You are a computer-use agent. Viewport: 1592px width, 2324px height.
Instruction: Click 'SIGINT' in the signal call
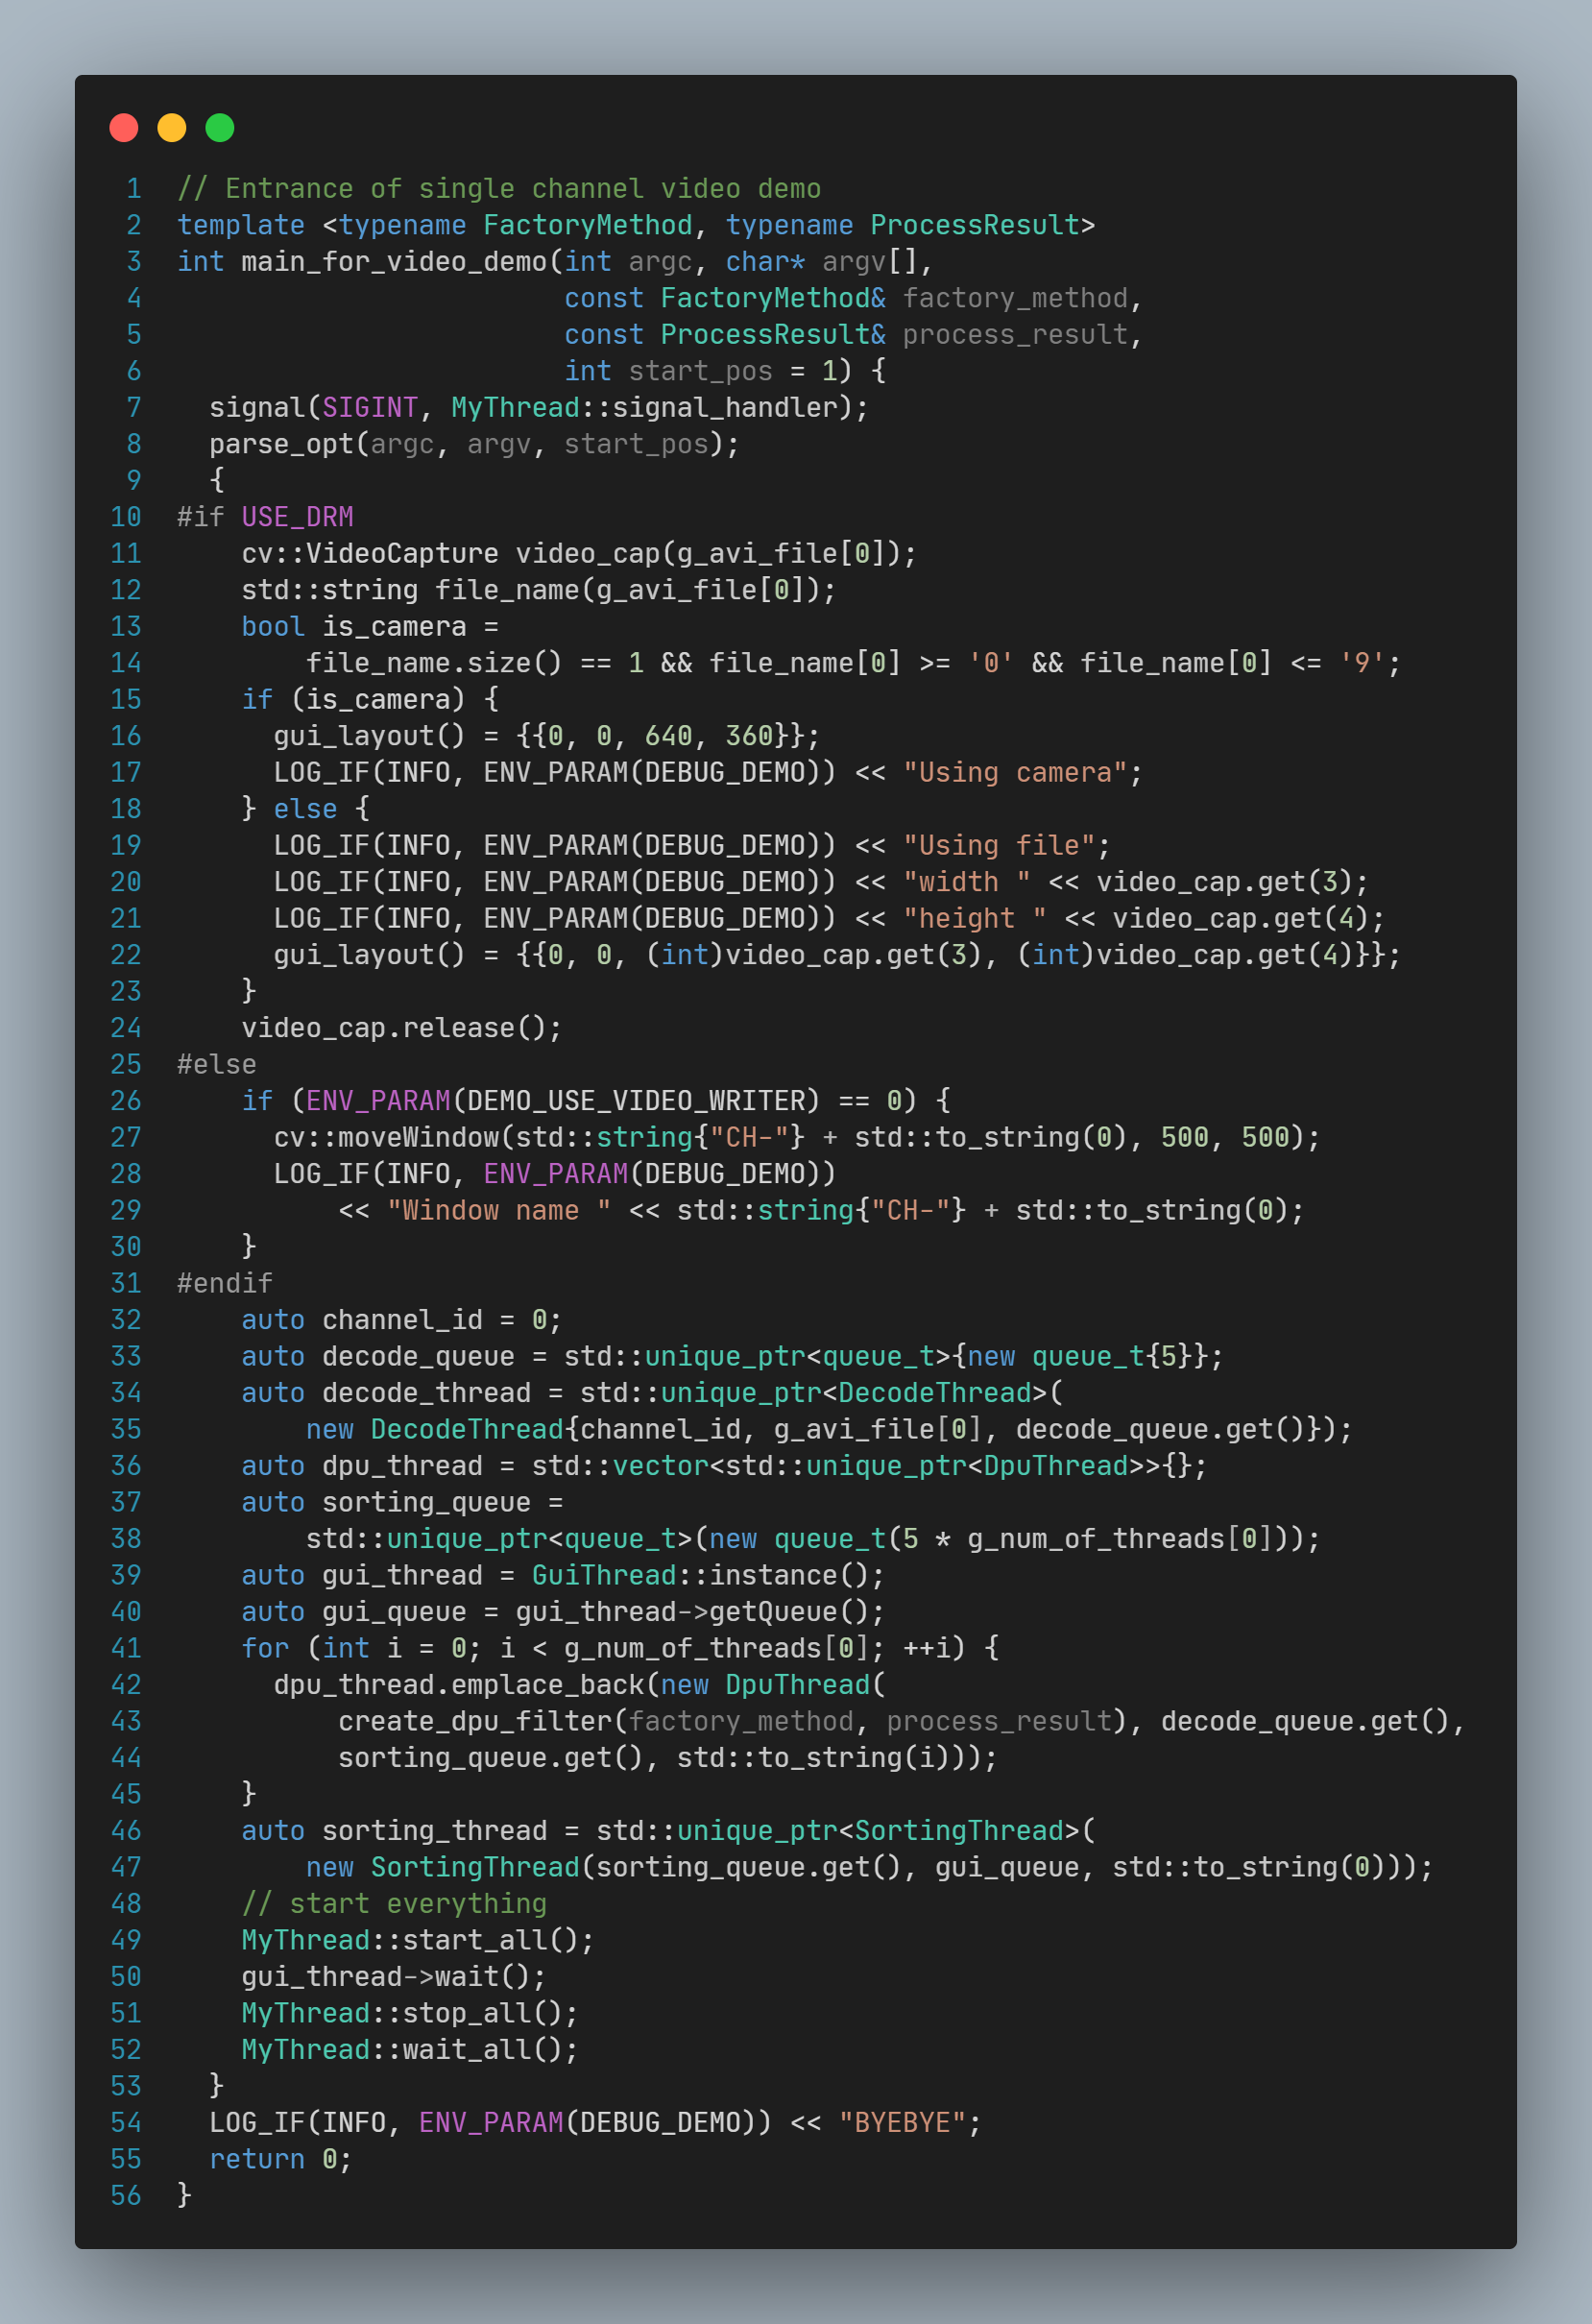click(x=370, y=408)
